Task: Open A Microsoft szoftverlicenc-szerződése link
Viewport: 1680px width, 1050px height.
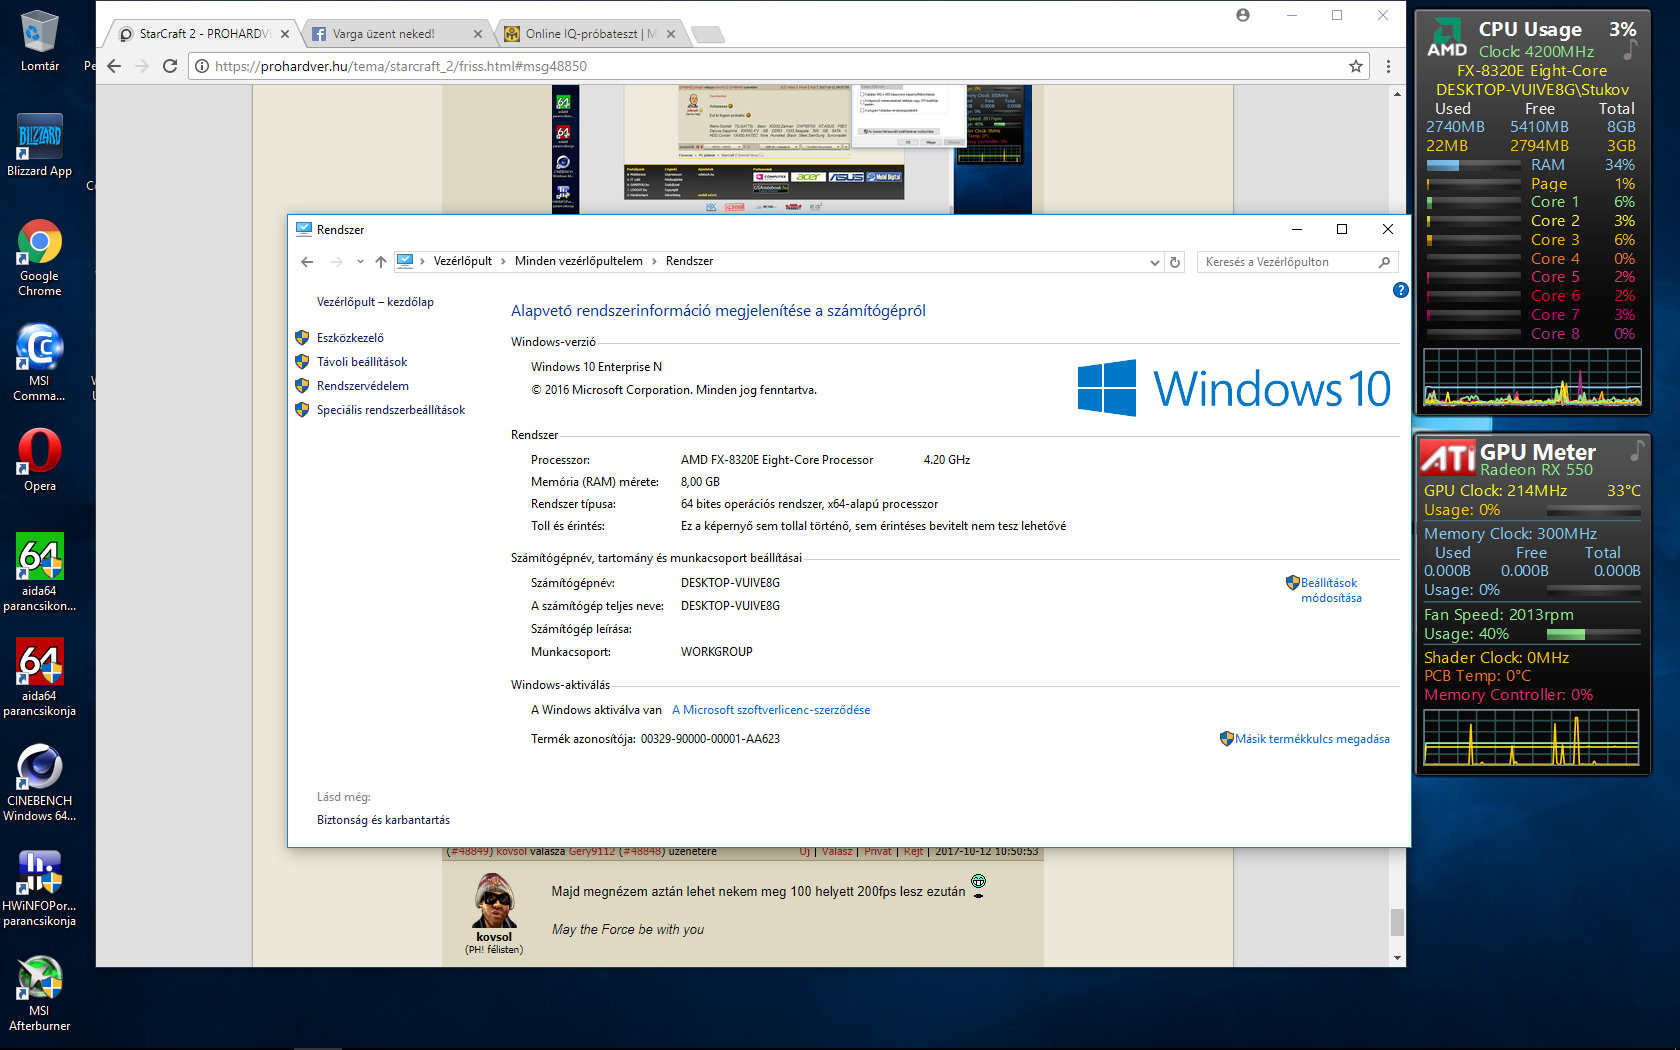Action: [x=771, y=710]
